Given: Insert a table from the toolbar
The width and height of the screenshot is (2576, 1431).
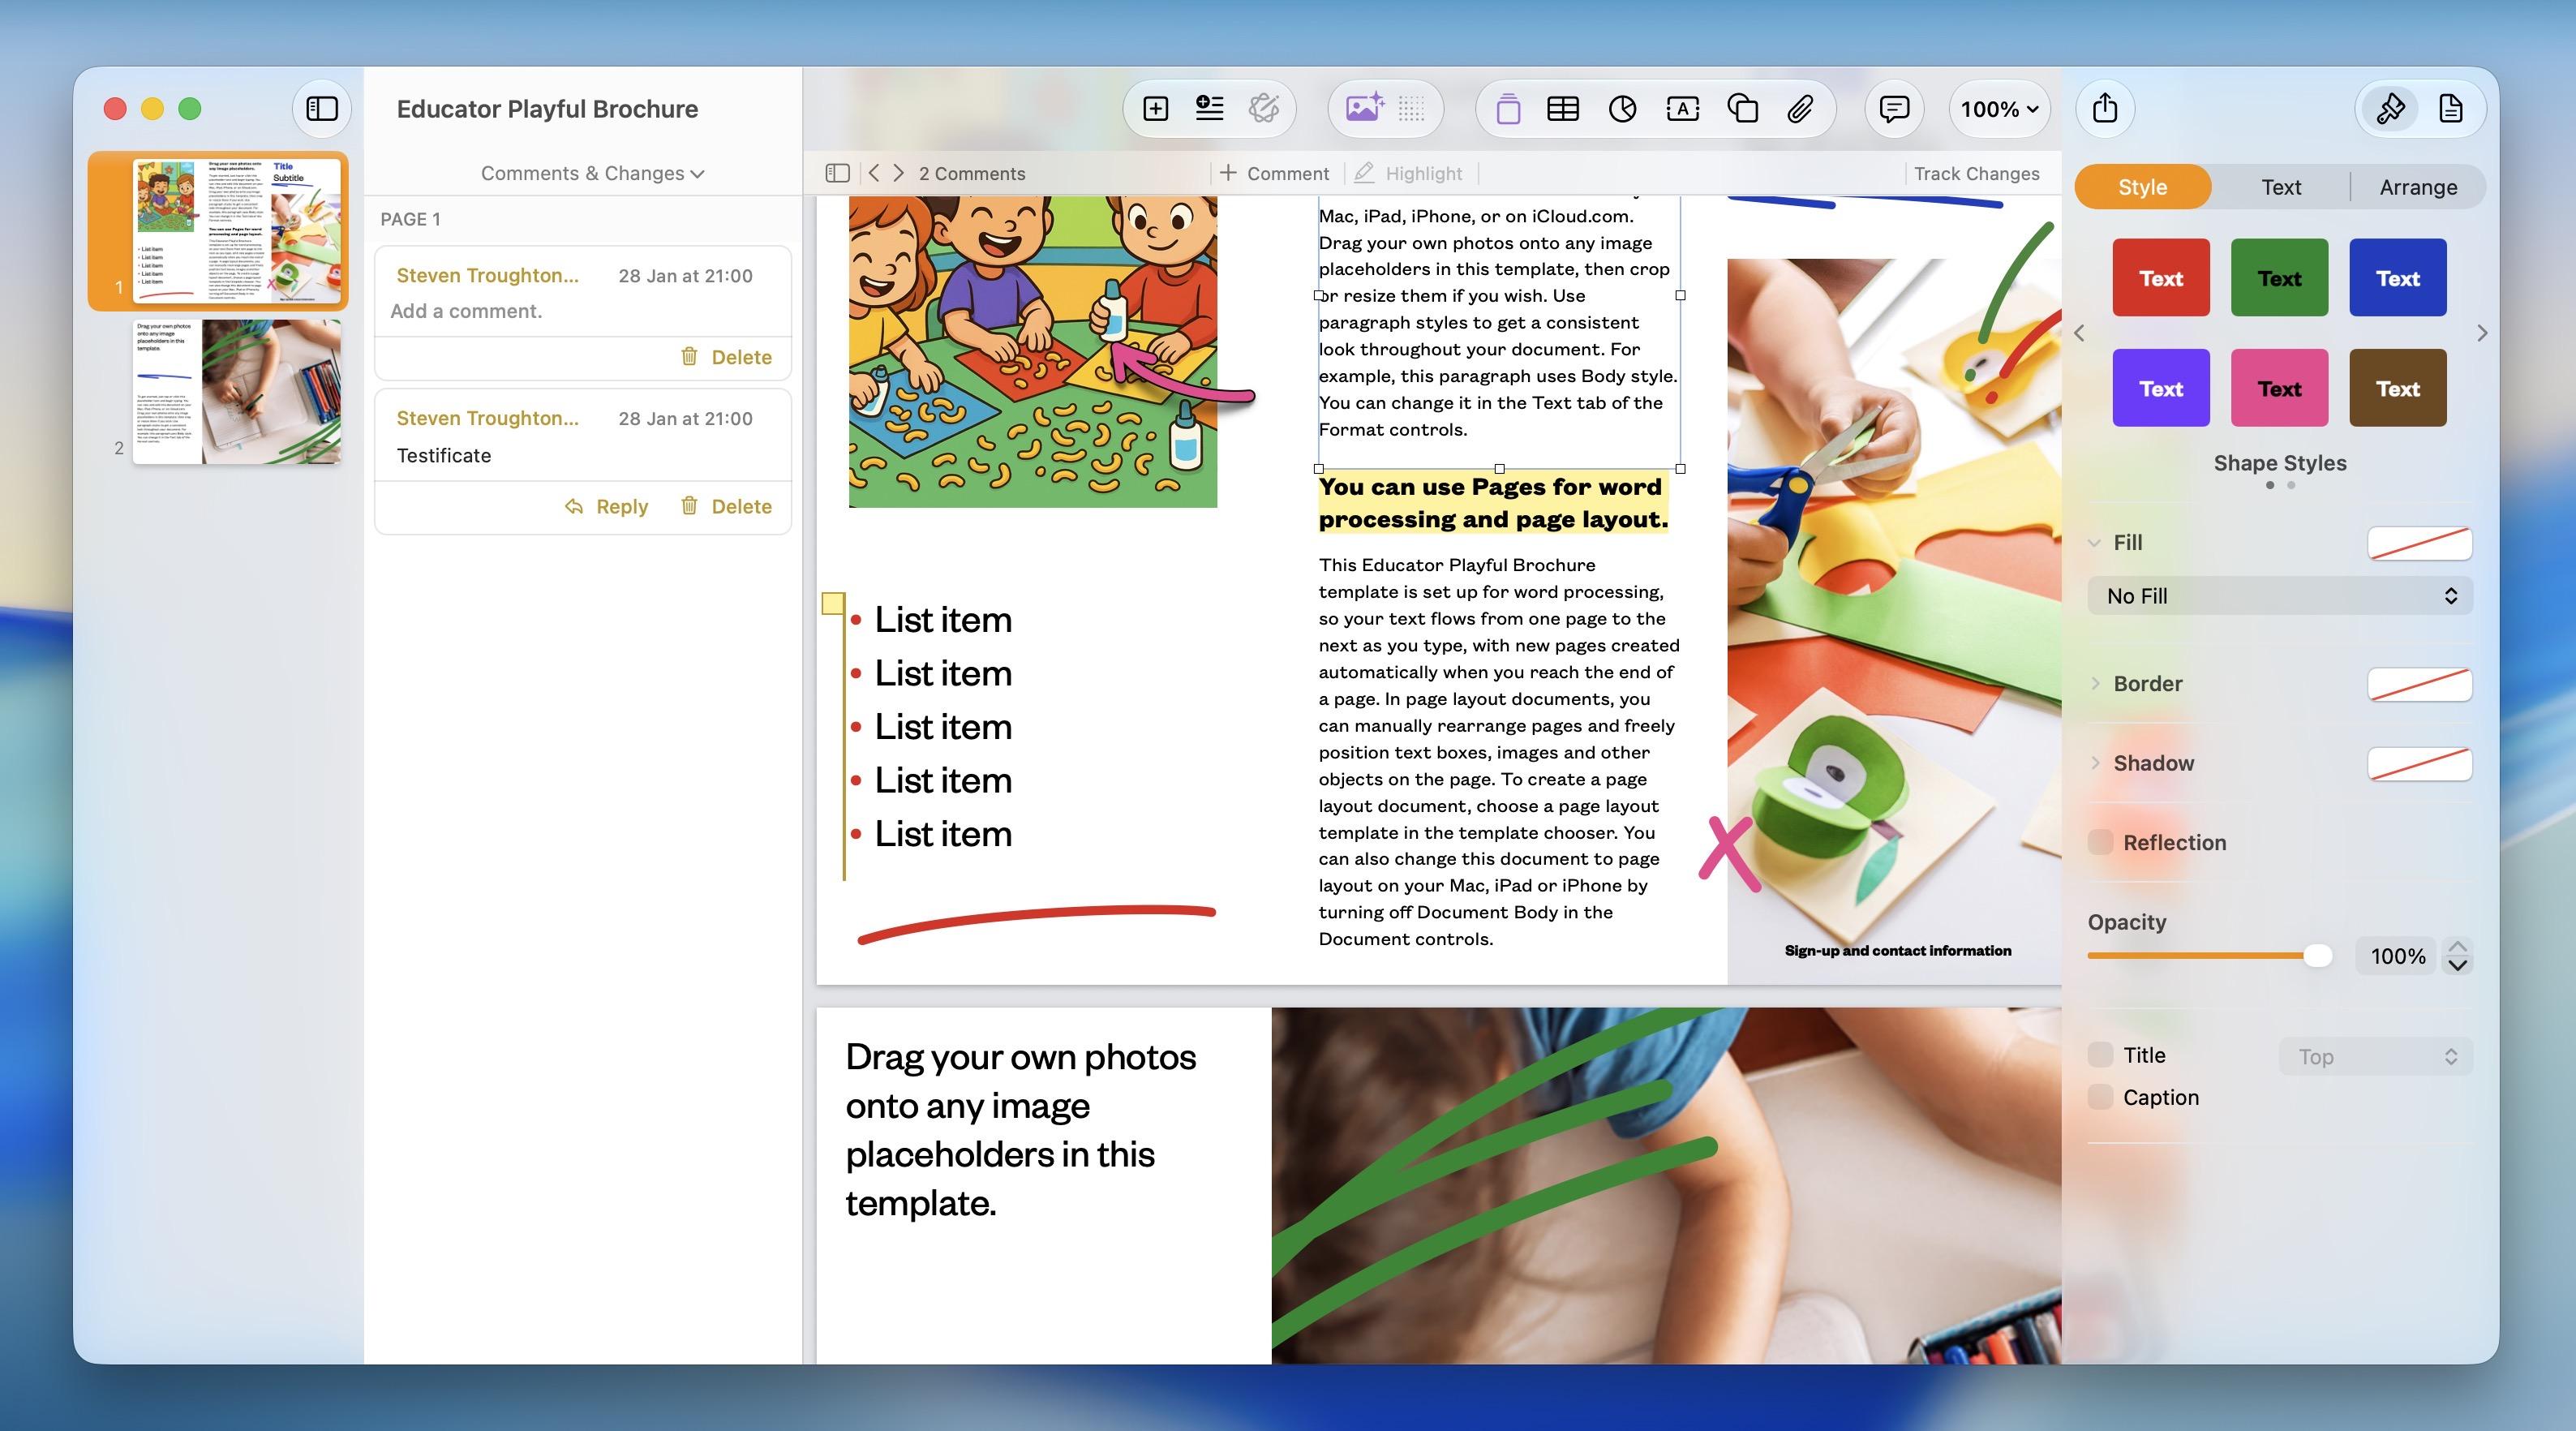Looking at the screenshot, I should pos(1563,108).
